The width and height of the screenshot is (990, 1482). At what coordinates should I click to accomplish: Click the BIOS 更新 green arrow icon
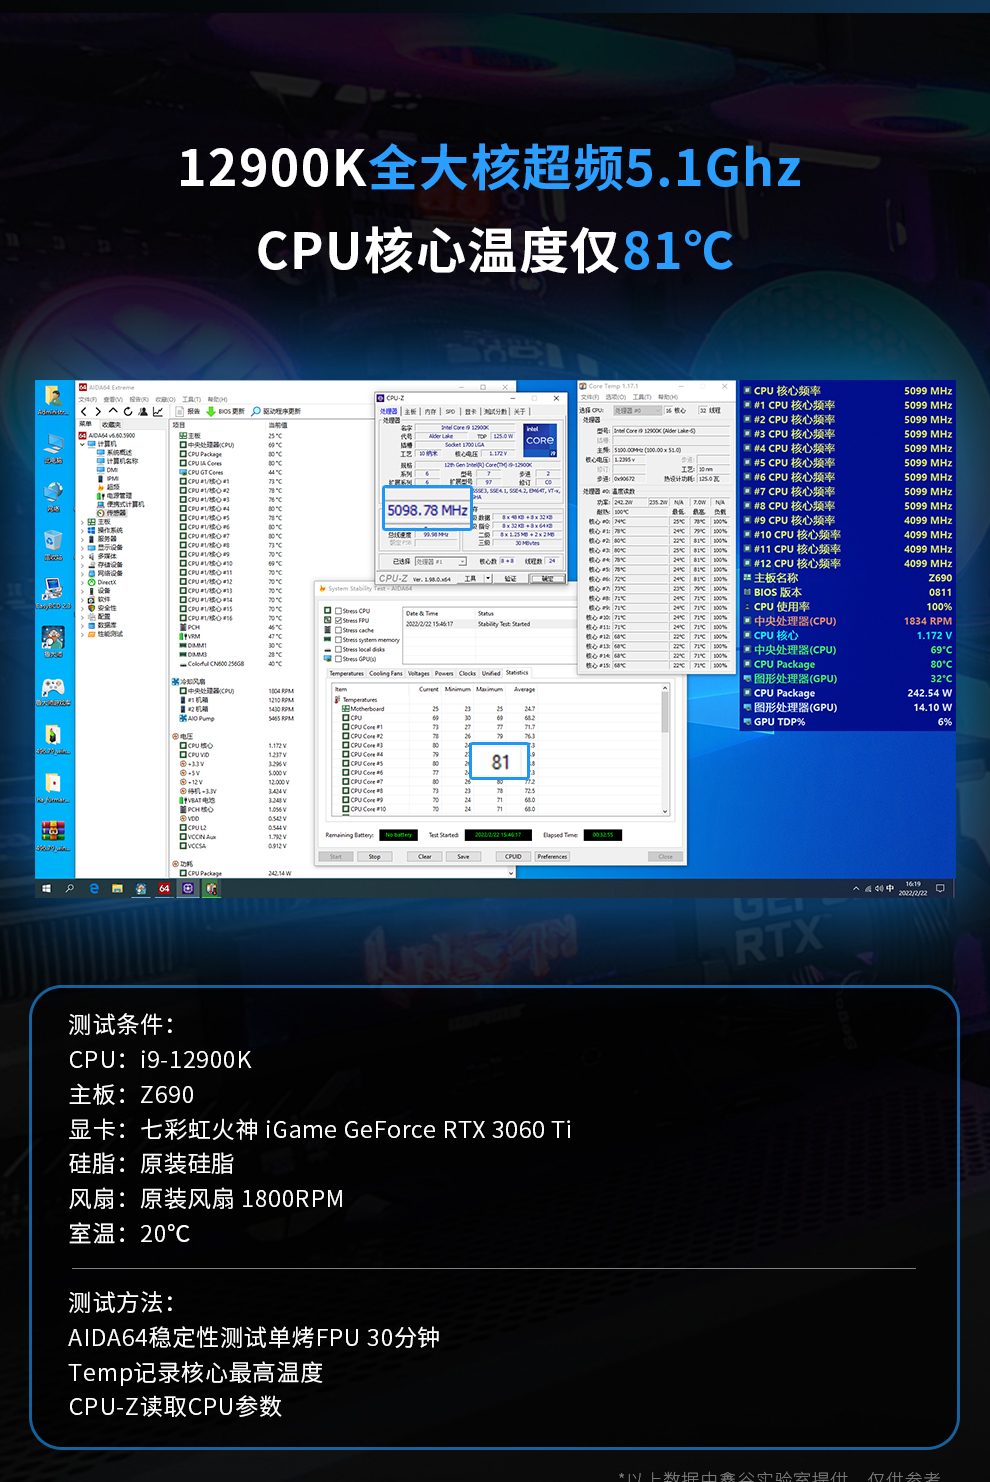click(212, 411)
